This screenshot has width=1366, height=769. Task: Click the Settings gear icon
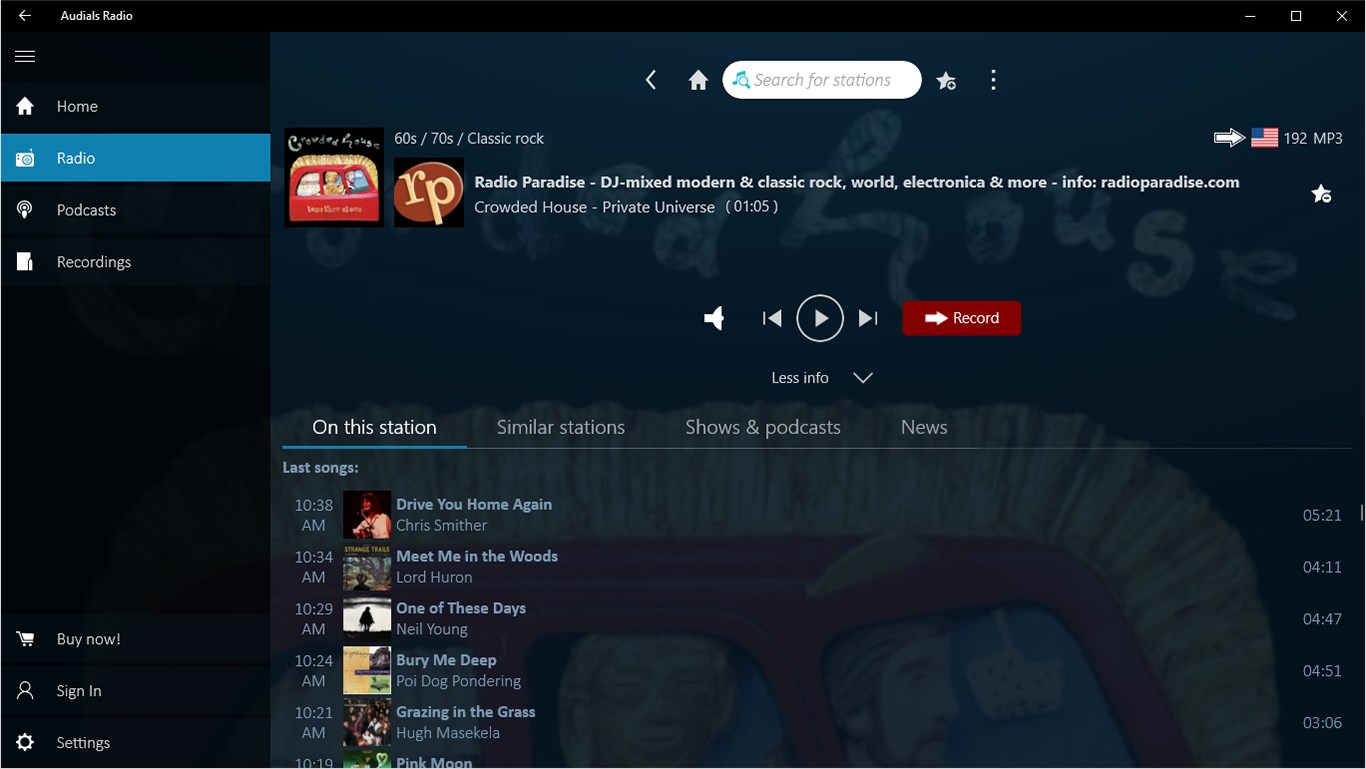tap(25, 743)
